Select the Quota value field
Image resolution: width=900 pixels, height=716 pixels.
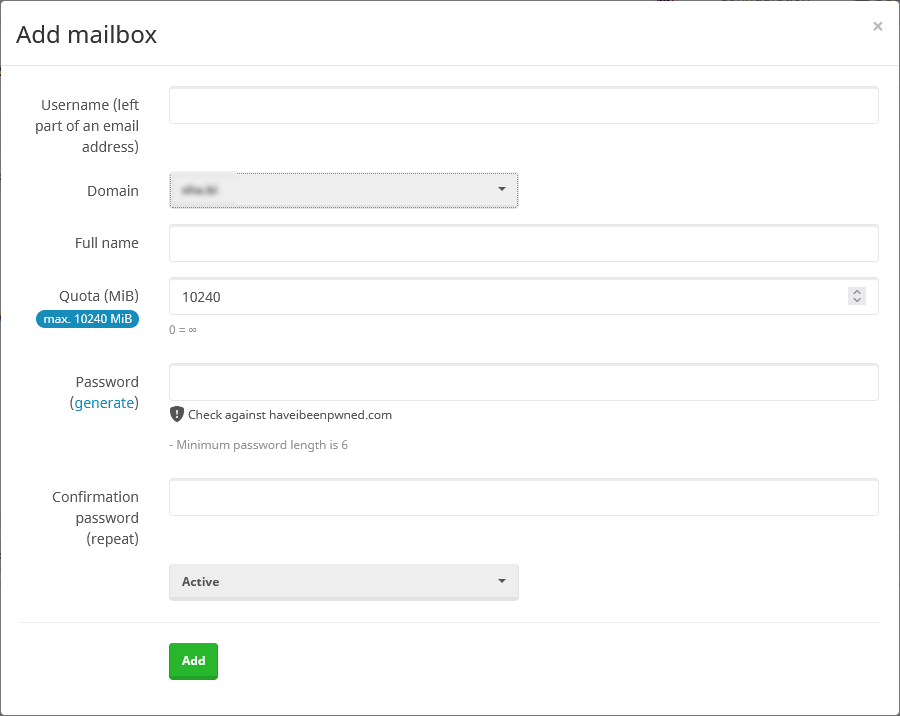pyautogui.click(x=505, y=296)
